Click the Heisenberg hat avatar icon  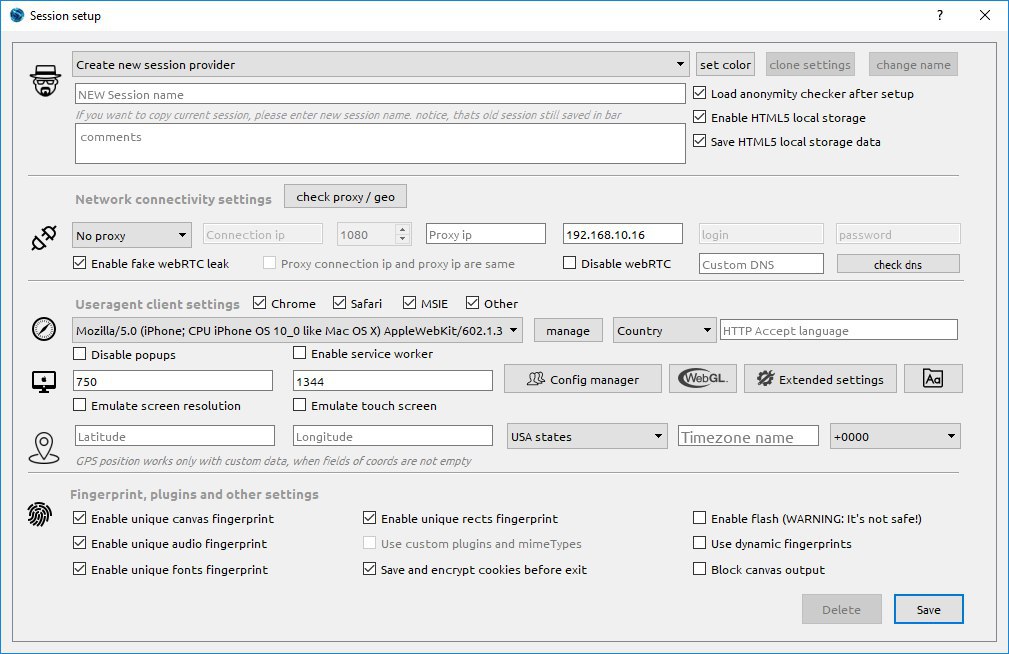45,80
